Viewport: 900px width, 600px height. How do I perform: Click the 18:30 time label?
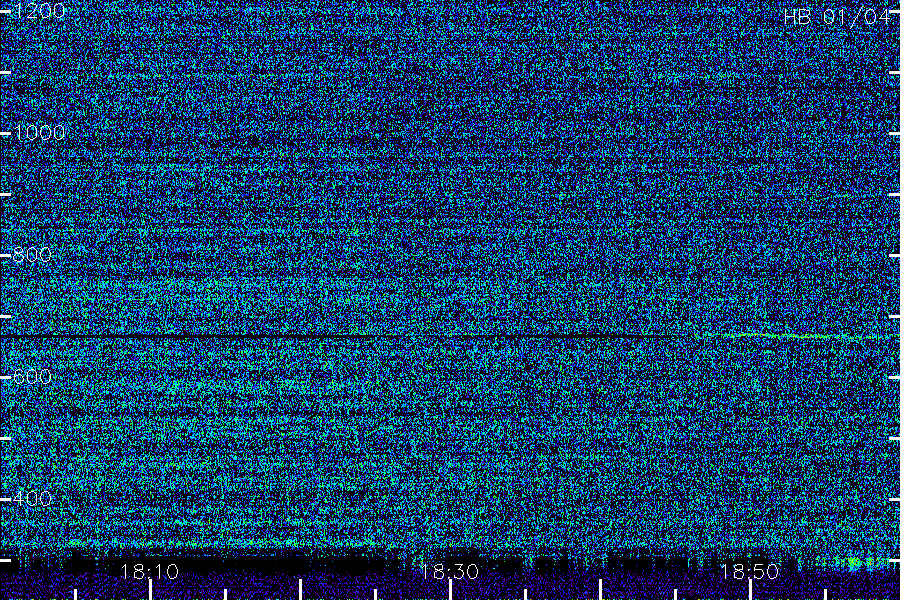[450, 571]
